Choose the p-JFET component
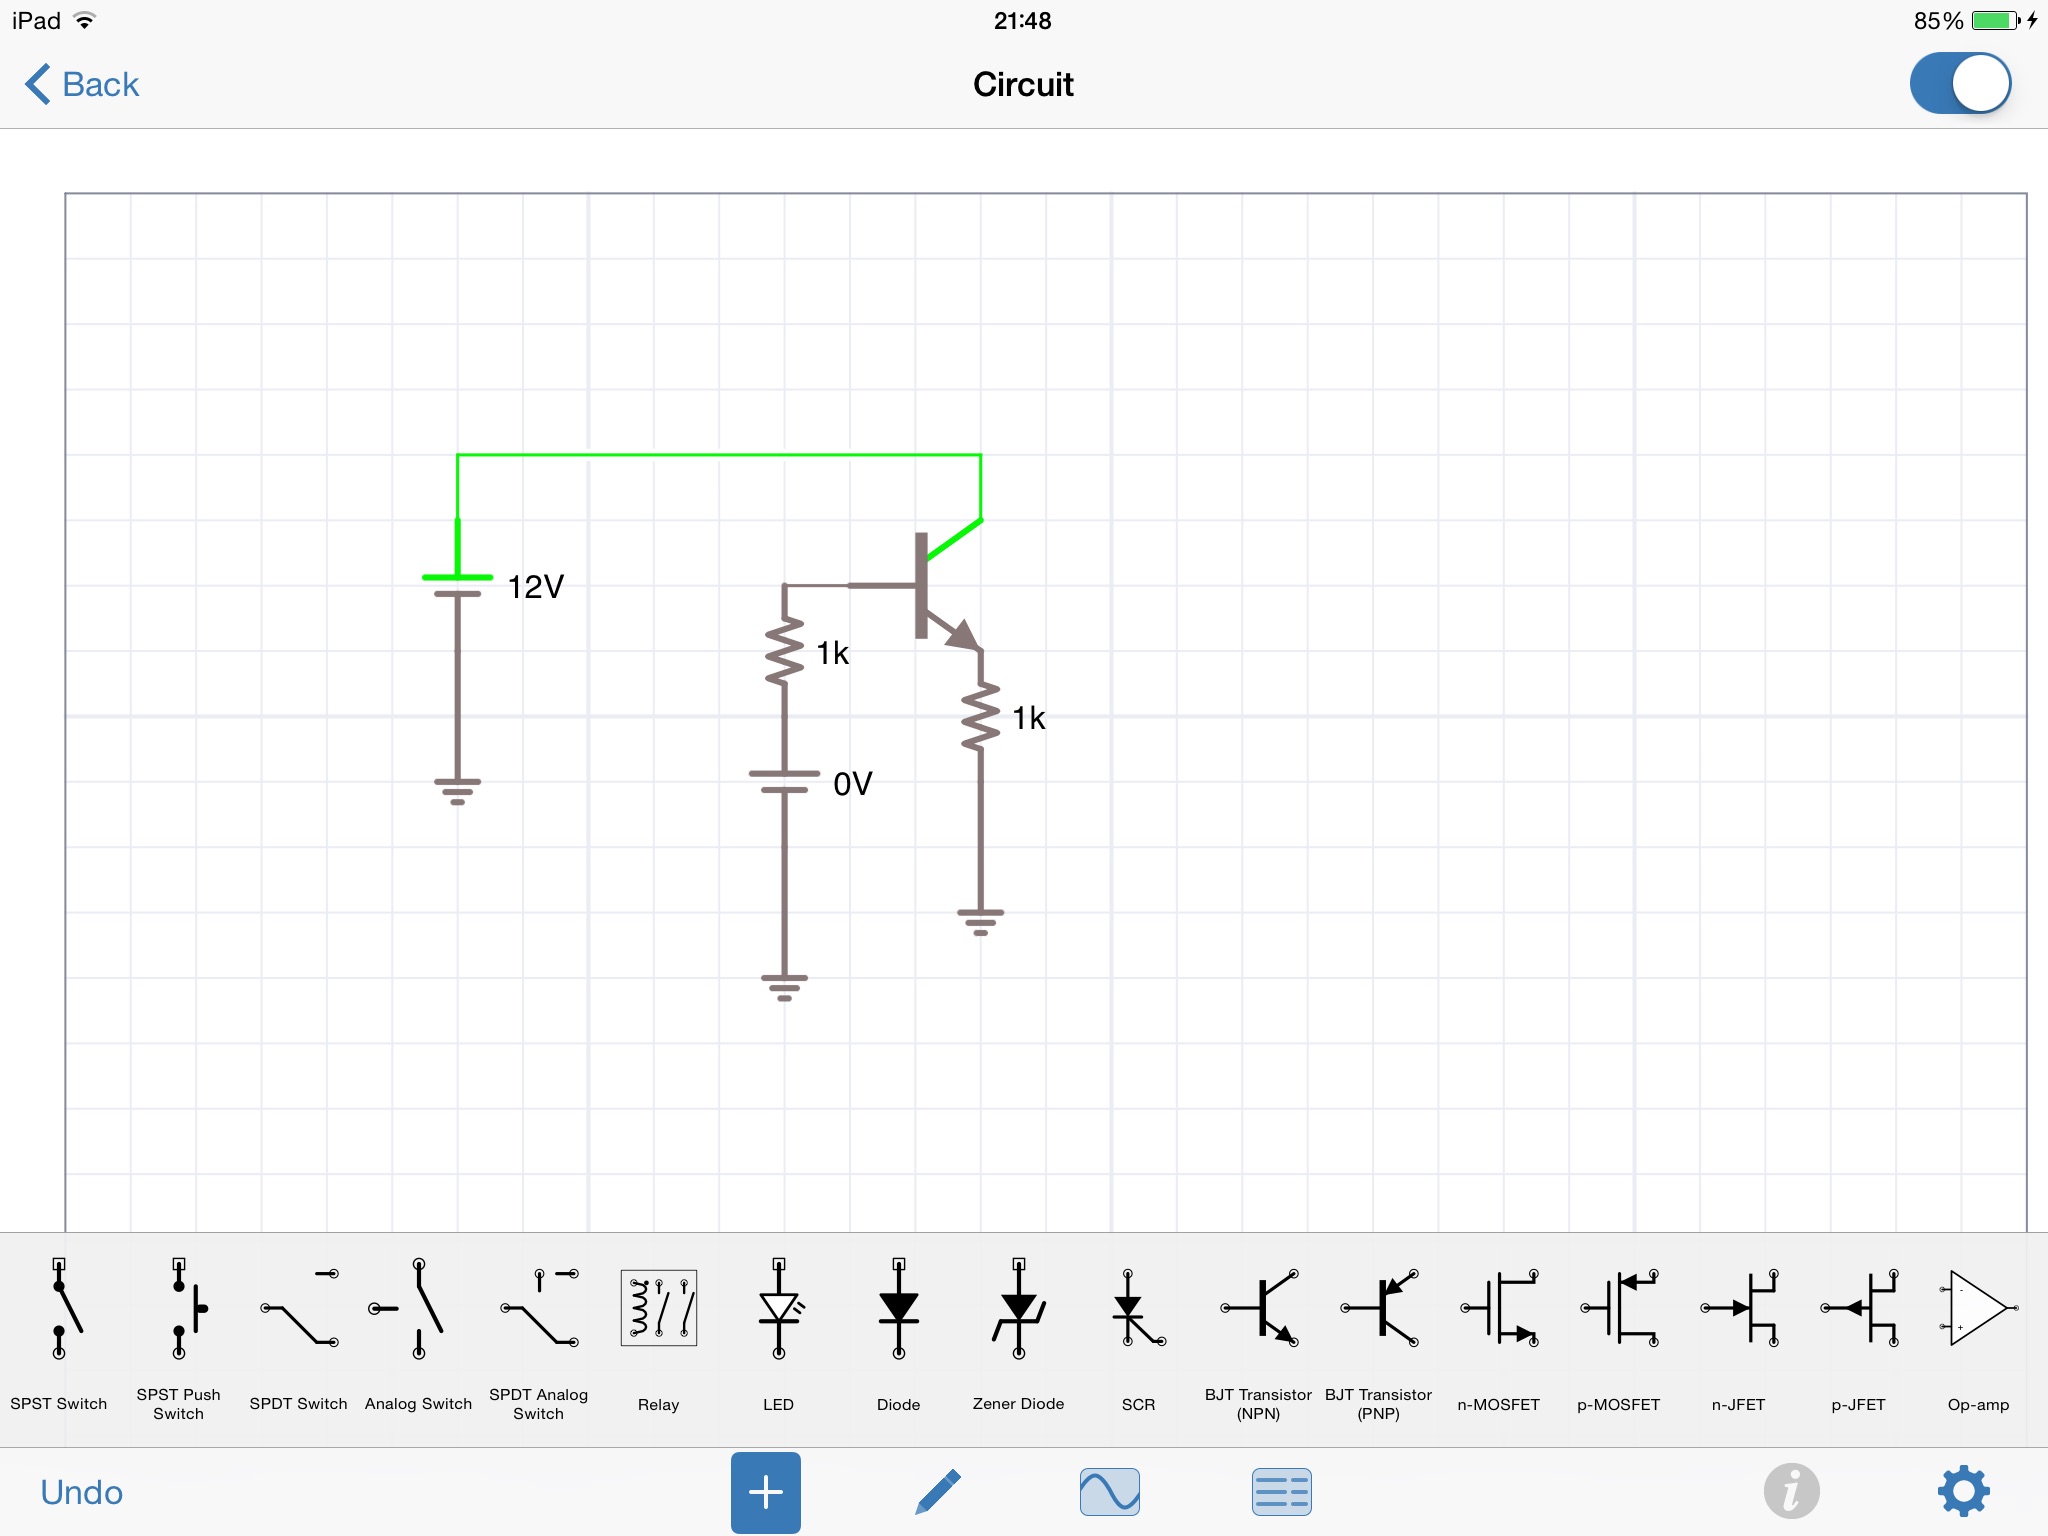This screenshot has height=1536, width=2048. [x=1858, y=1308]
